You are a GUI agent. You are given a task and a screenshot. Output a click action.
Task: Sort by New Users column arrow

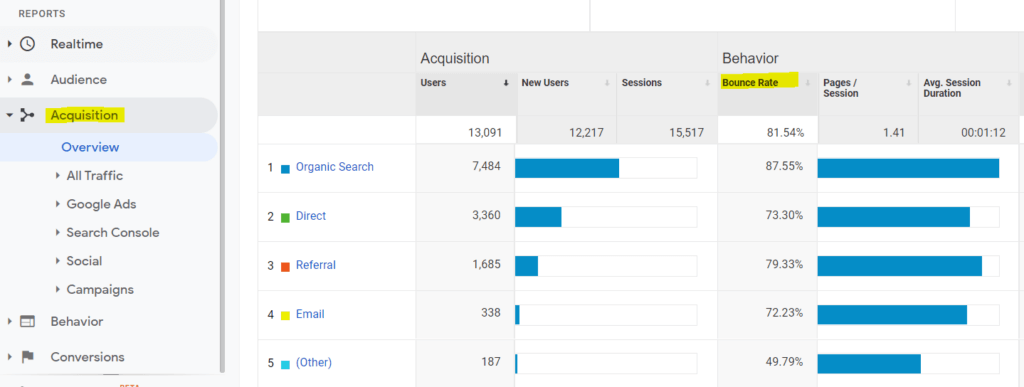point(607,83)
